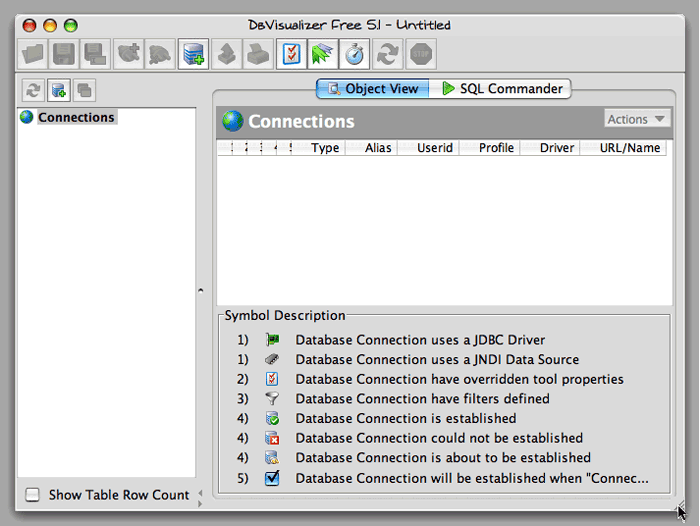Collapse split pane using the up arrow
The width and height of the screenshot is (700, 526).
pyautogui.click(x=200, y=290)
